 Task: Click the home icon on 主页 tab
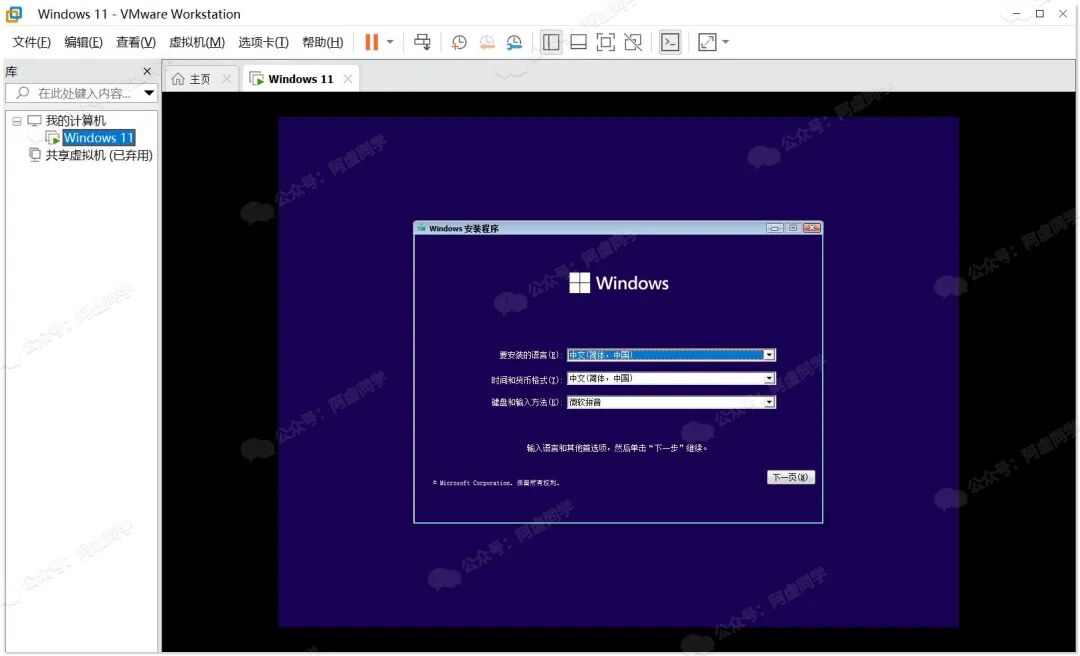point(178,79)
